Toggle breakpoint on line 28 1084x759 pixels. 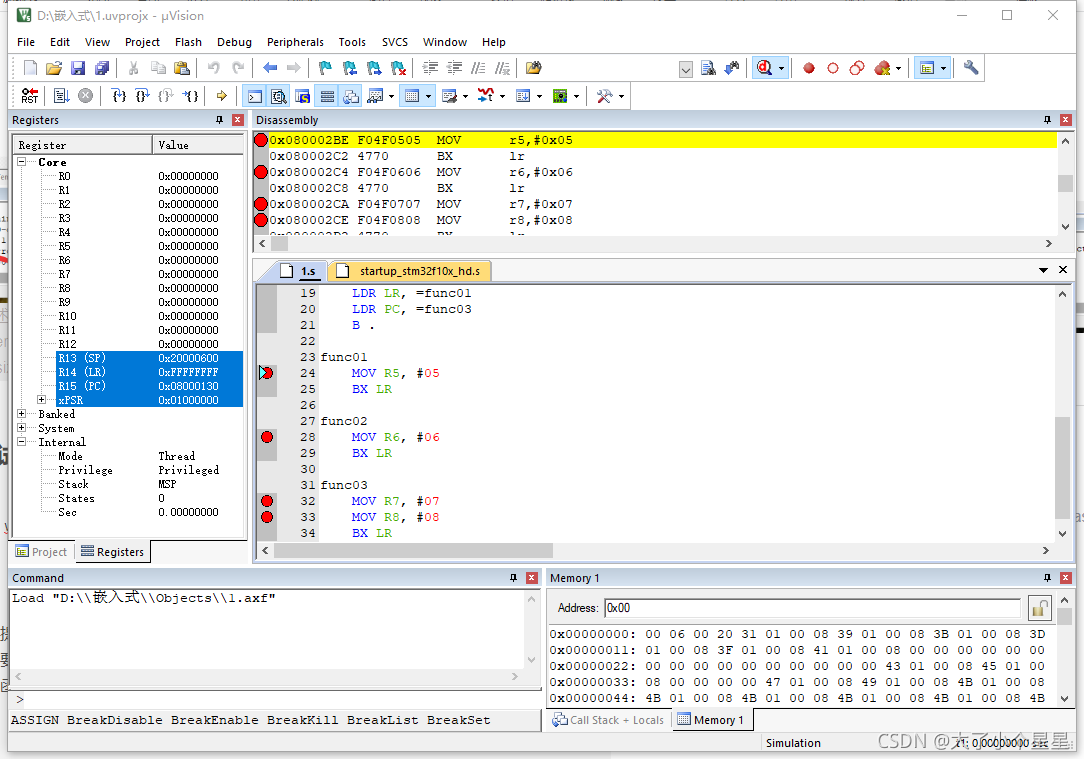coord(267,437)
